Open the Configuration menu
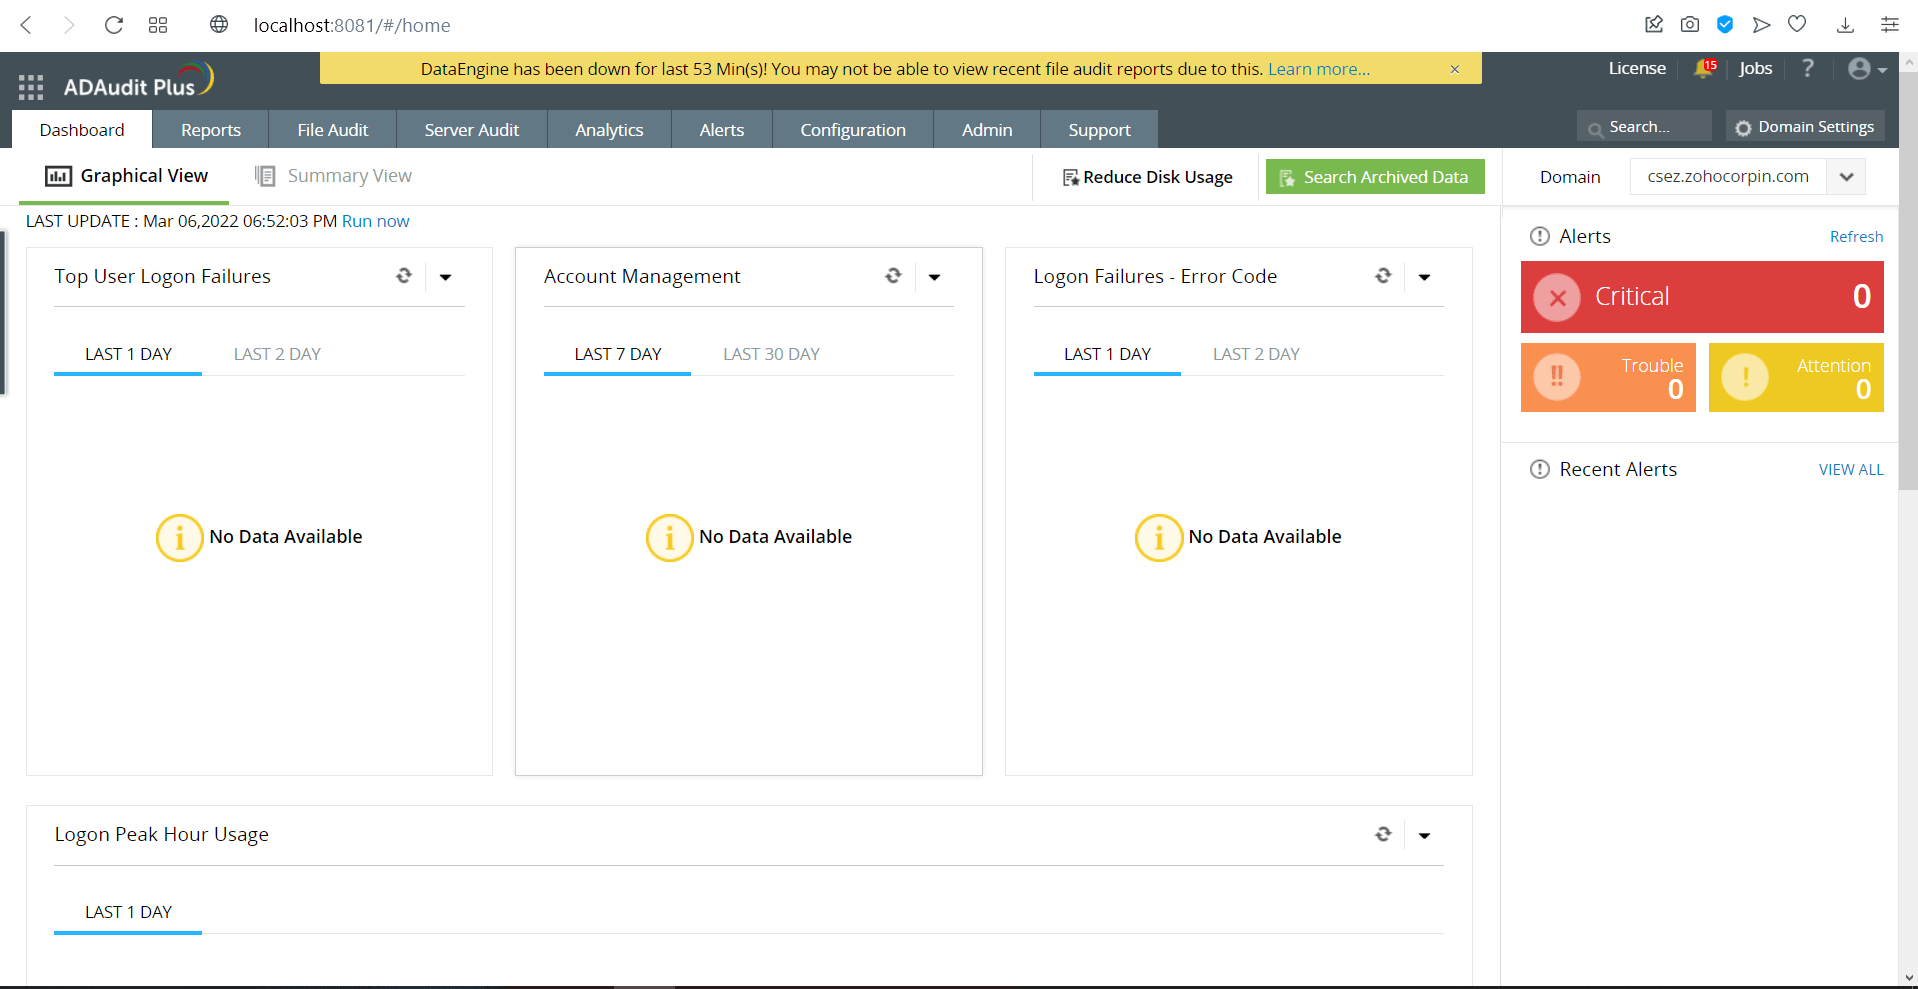The height and width of the screenshot is (989, 1918). click(852, 129)
